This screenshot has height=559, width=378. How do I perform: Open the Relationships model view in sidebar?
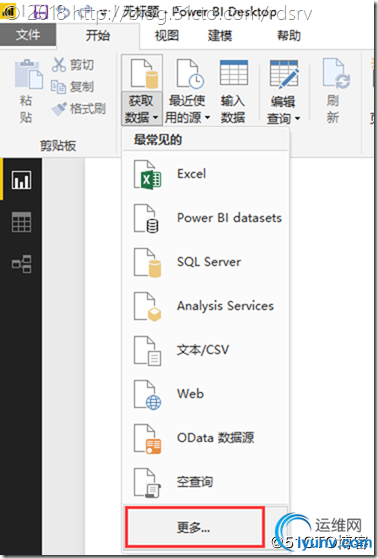pyautogui.click(x=21, y=264)
